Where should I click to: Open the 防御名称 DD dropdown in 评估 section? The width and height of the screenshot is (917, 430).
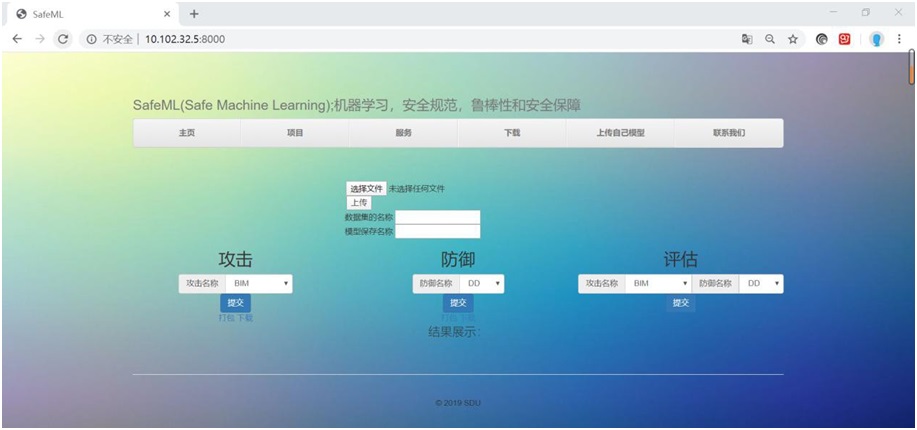point(762,284)
